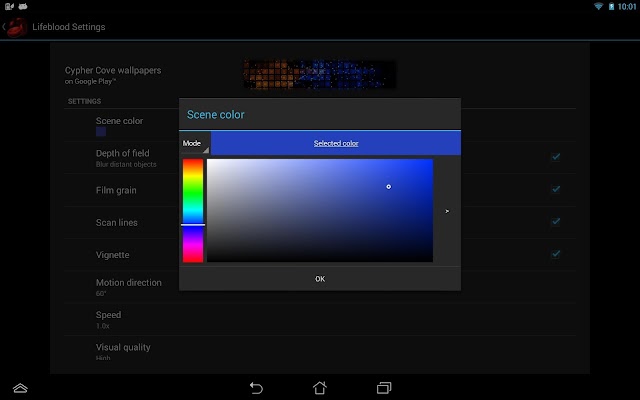Screen dimensions: 640x400
Task: Click the 10:01 clock in status bar
Action: pos(627,7)
